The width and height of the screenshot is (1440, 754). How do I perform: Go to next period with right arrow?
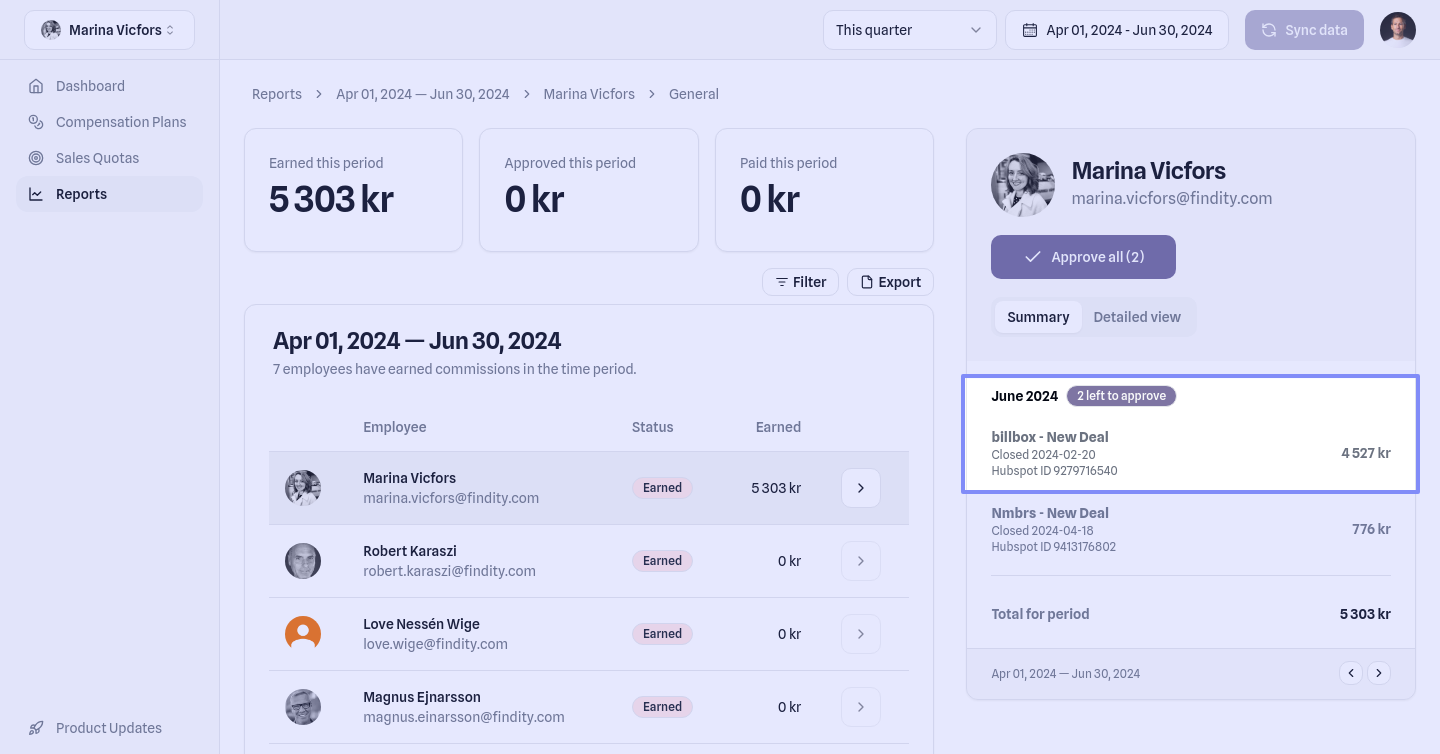pos(1379,673)
